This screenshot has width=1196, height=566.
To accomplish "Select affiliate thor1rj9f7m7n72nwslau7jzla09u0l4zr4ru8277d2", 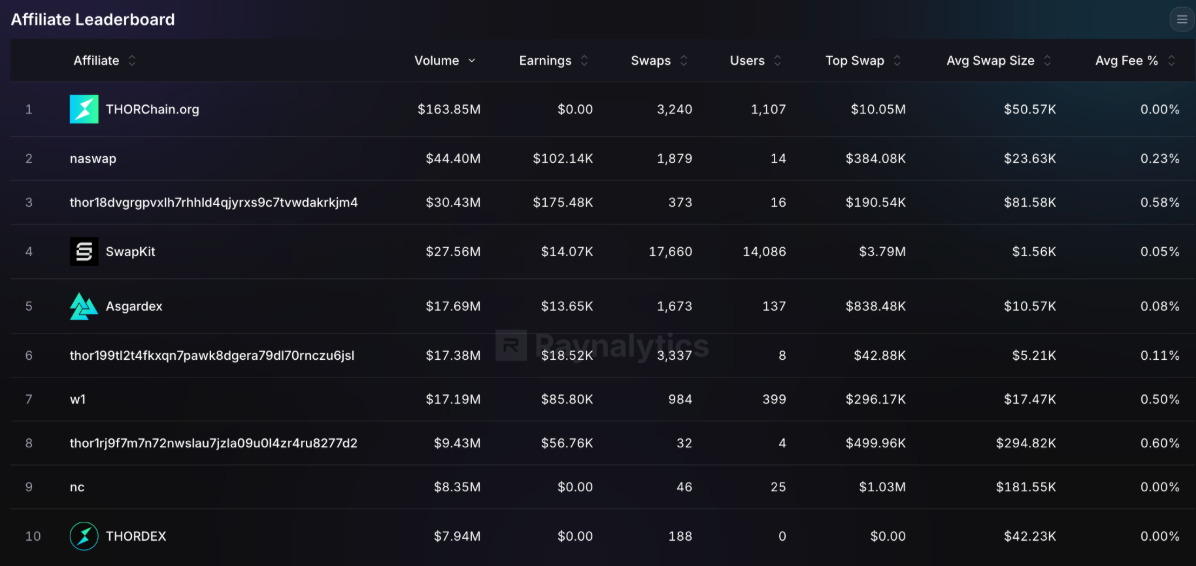I will click(214, 443).
